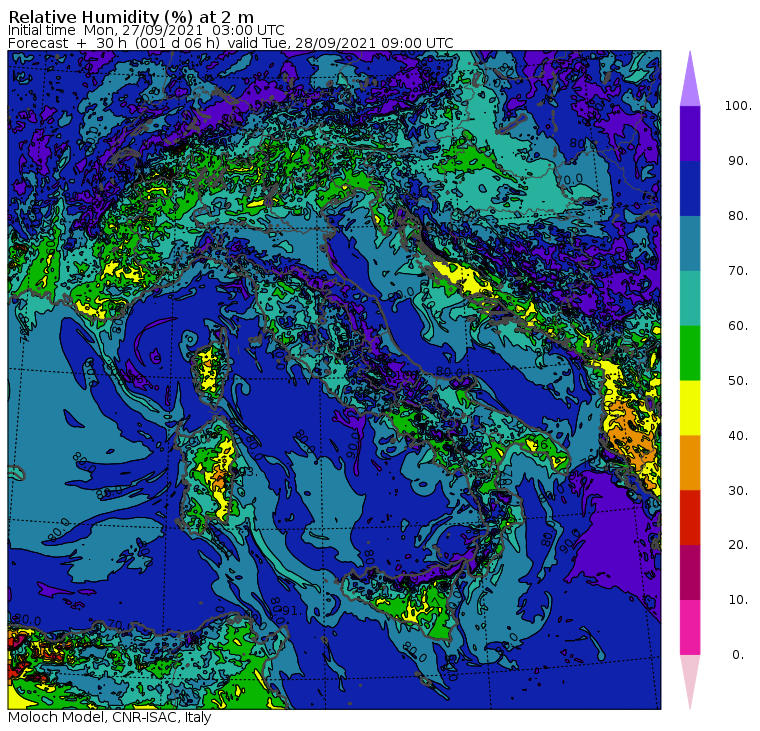This screenshot has width=760, height=731.
Task: Click the '20.' colorbar label
Action: [x=738, y=545]
